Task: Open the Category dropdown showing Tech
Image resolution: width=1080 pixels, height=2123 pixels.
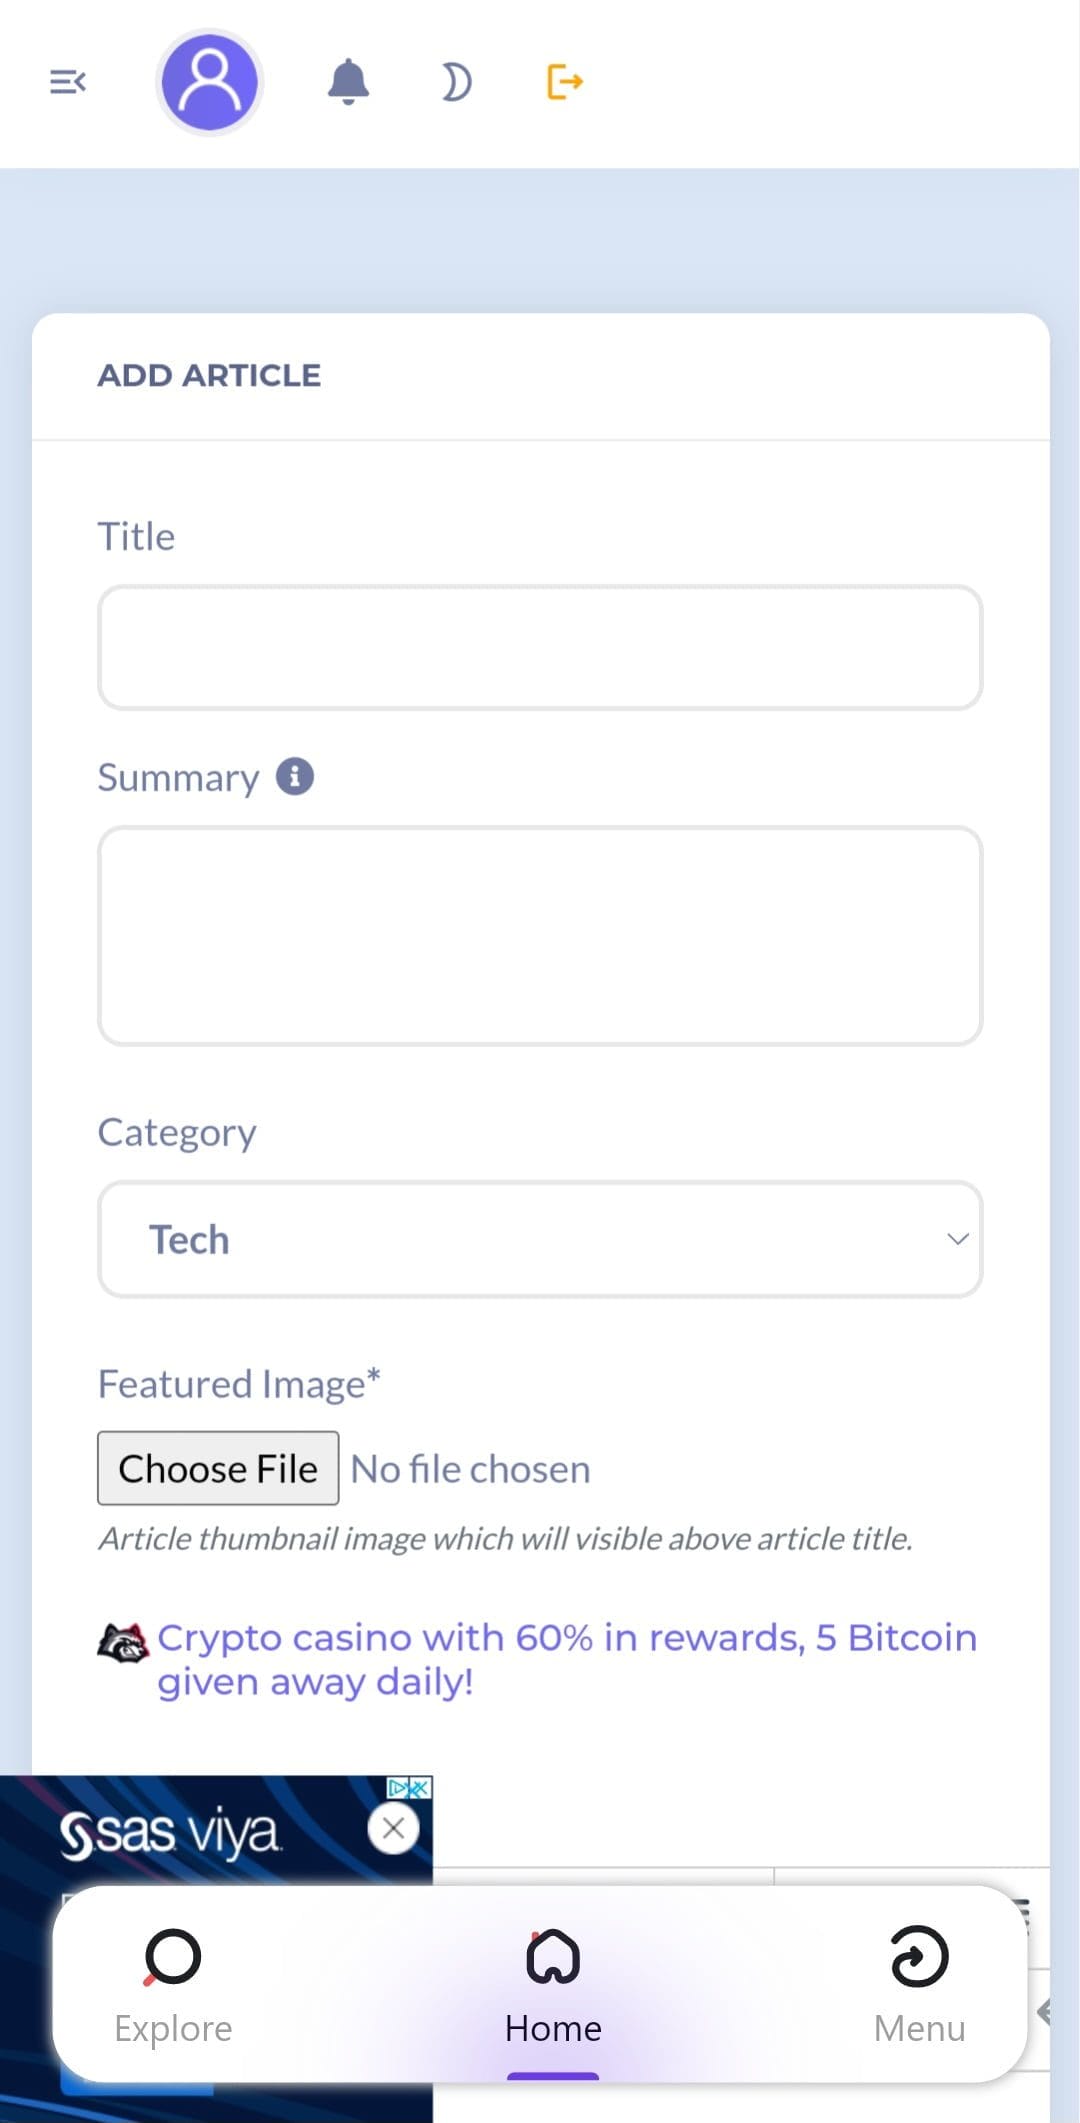Action: 520,1240
